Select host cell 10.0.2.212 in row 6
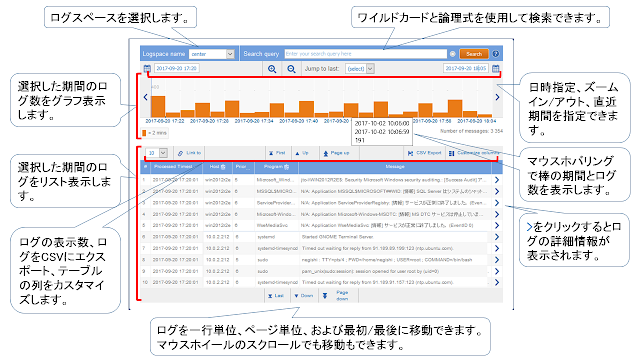The image size is (640, 360). coord(218,237)
